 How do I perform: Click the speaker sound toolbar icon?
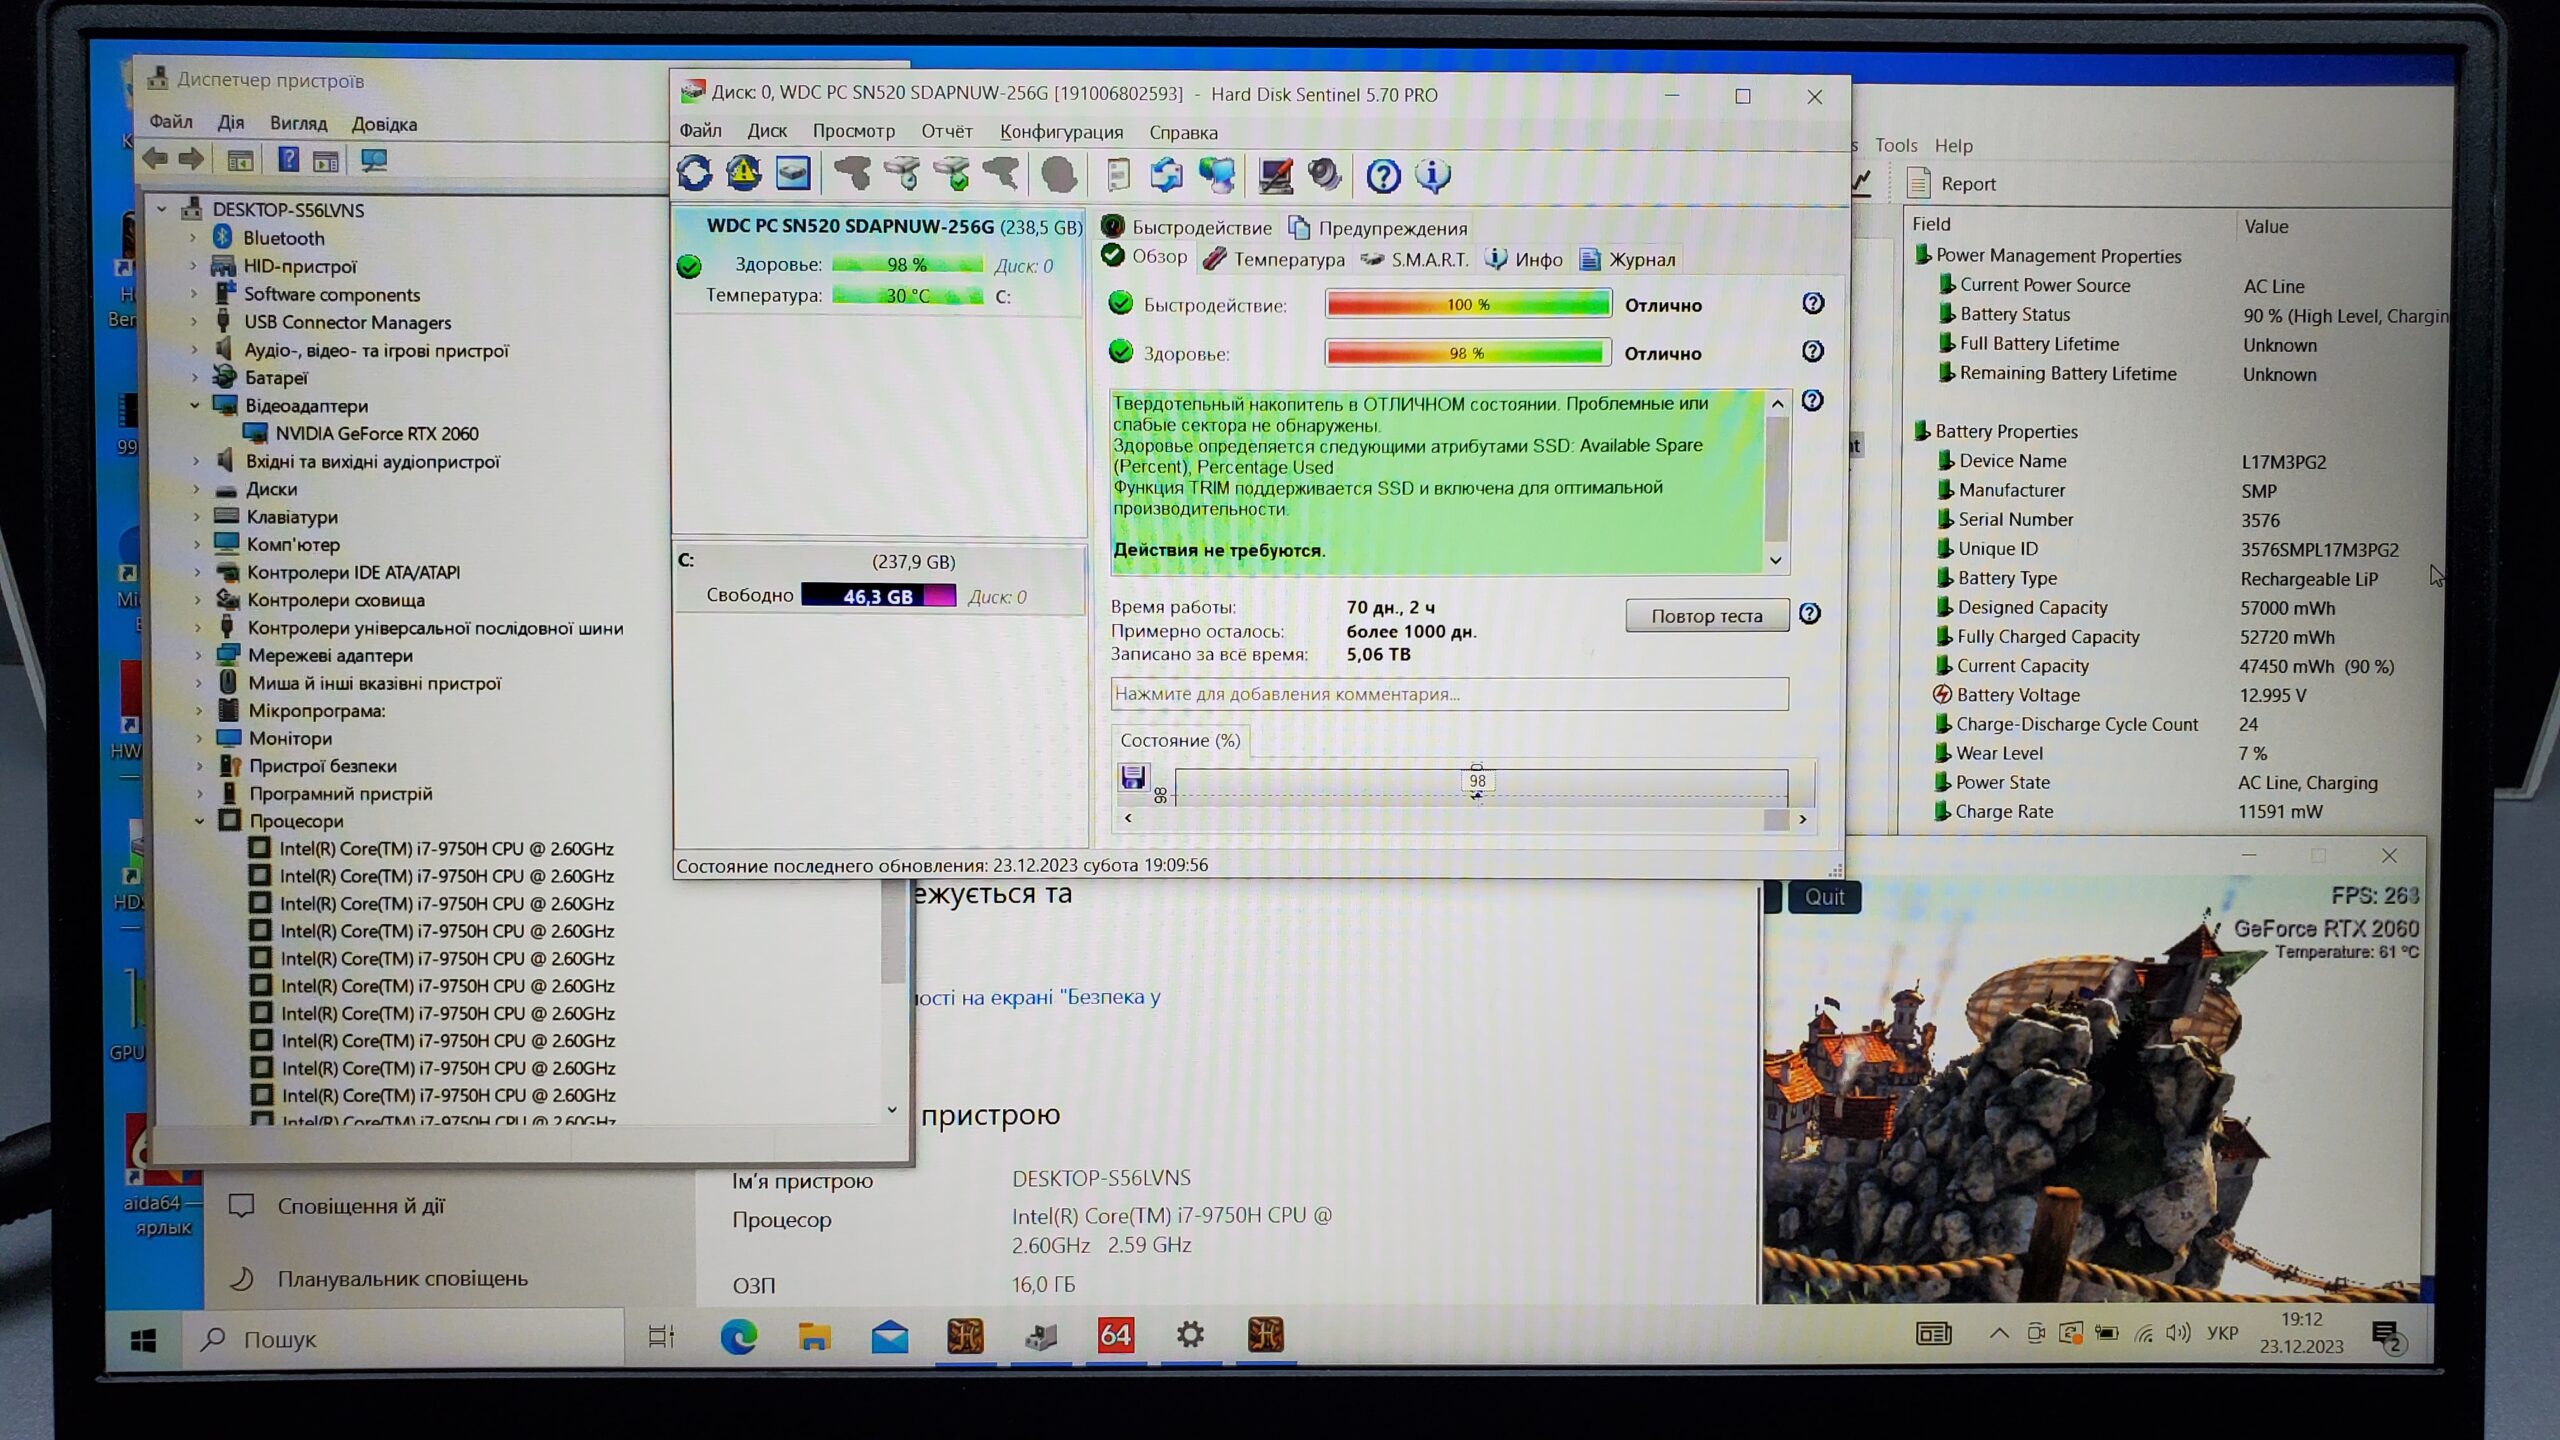[1325, 176]
